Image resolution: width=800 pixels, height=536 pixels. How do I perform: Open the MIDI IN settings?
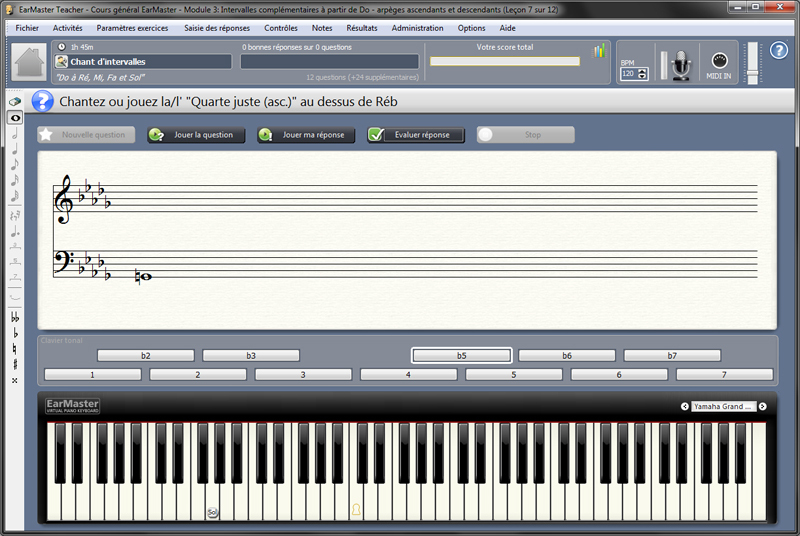click(719, 65)
